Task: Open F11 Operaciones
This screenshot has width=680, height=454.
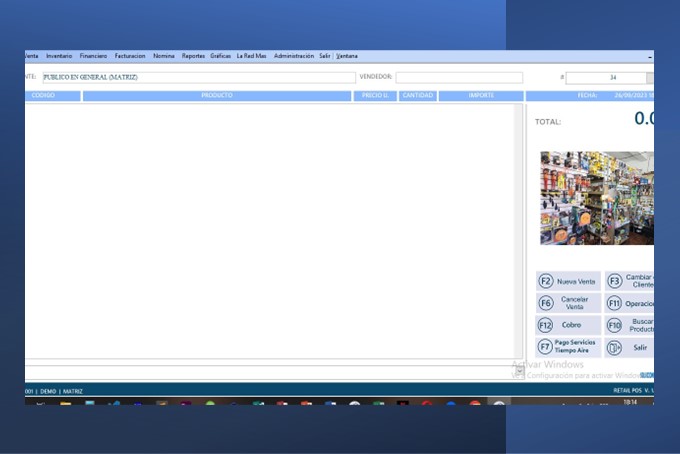Action: pos(630,303)
